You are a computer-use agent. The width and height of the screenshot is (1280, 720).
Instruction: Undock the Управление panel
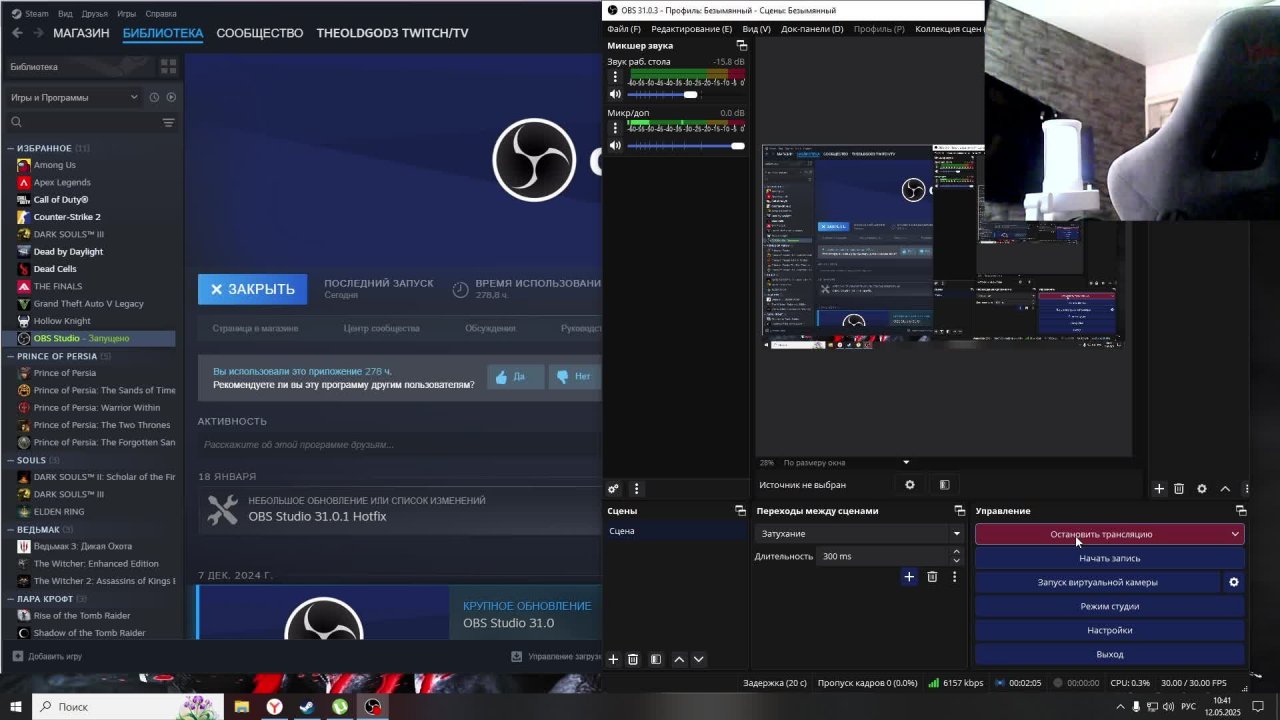coord(1241,510)
